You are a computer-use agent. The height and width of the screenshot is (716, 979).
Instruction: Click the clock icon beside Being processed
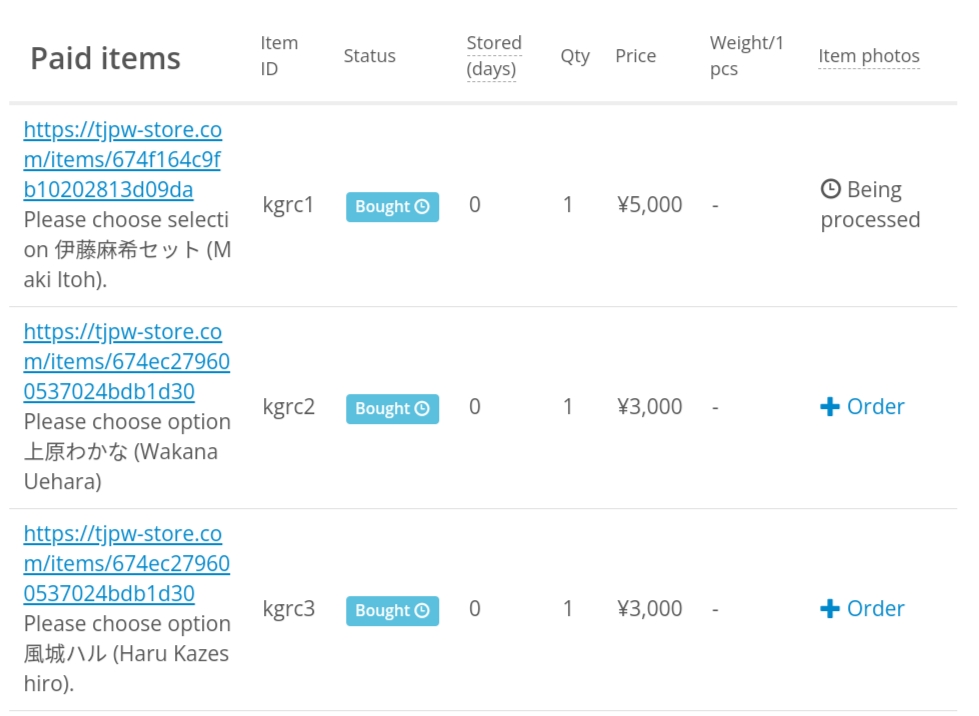[830, 189]
